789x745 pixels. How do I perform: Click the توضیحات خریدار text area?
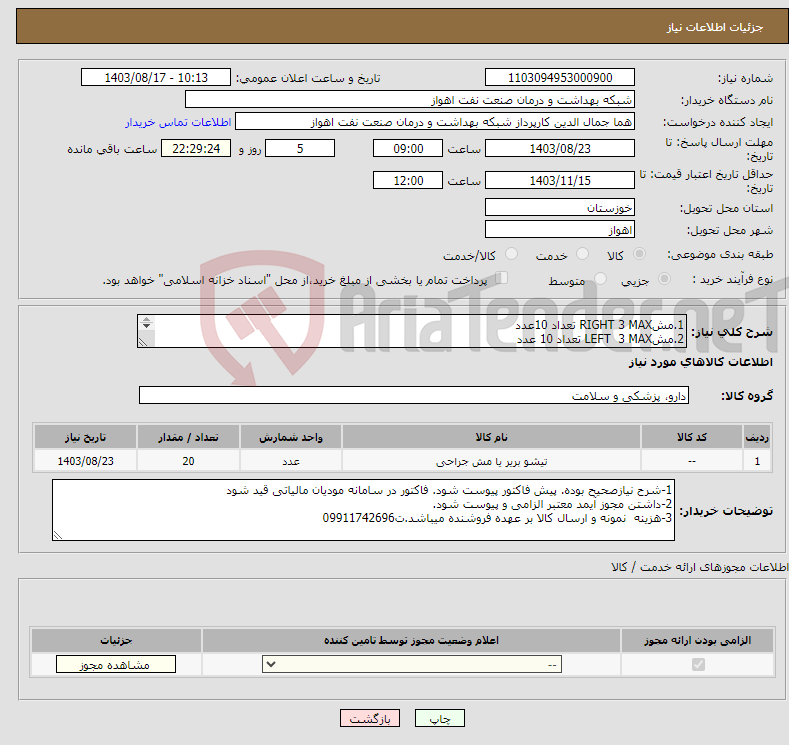(363, 510)
